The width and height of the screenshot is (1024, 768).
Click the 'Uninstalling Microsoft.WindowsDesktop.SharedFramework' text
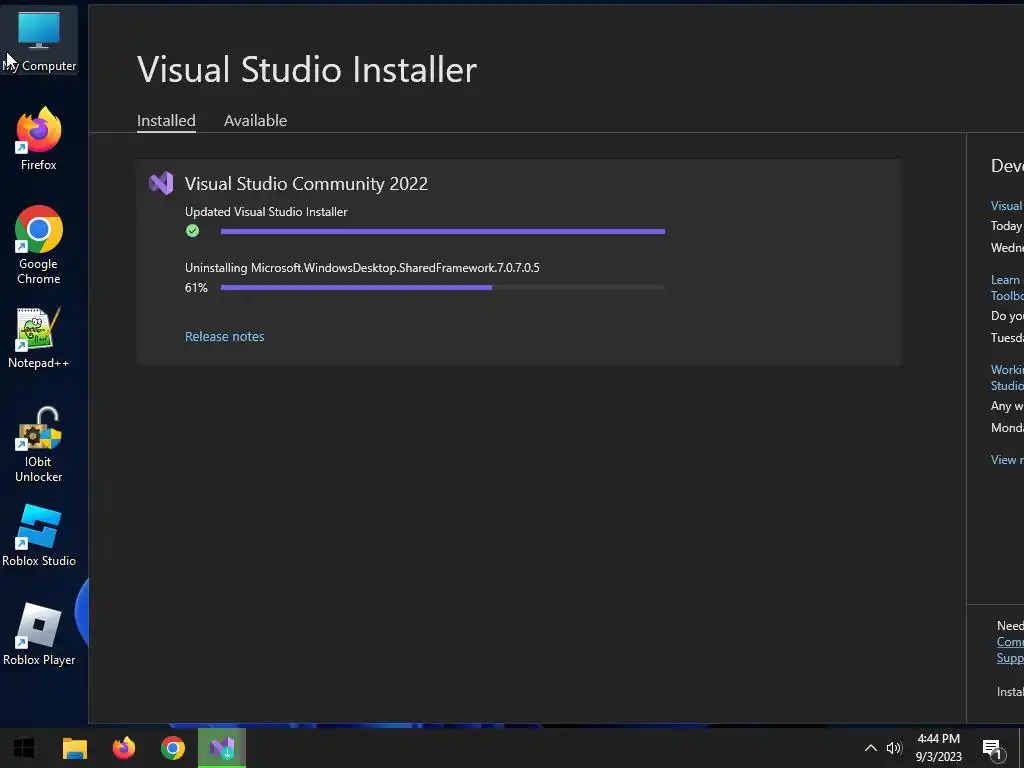point(362,268)
